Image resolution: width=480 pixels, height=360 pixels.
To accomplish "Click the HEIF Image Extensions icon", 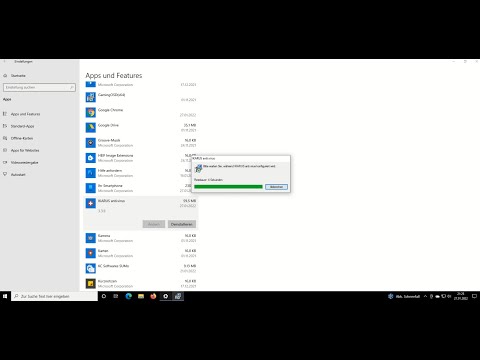I will 91,158.
